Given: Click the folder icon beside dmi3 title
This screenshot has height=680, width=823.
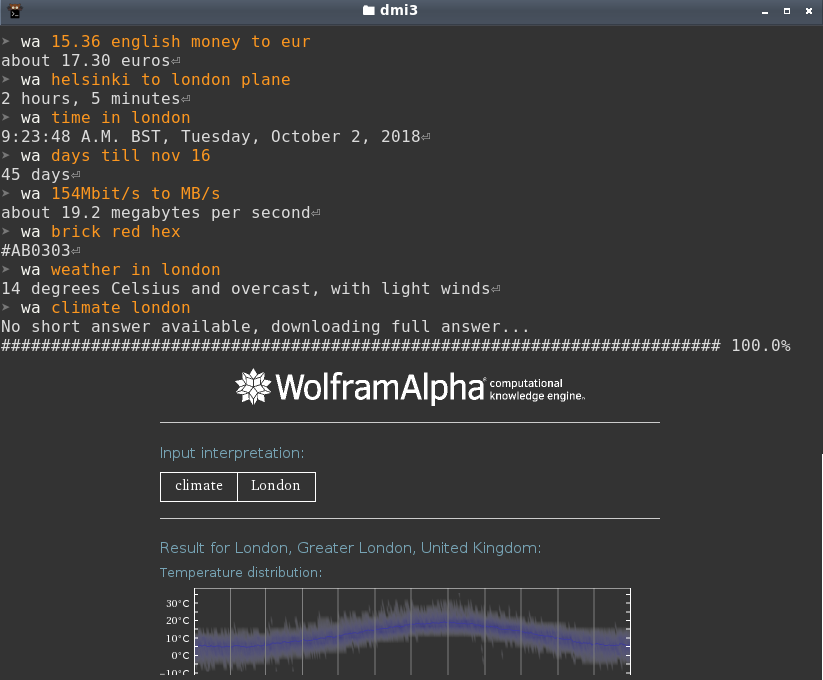Looking at the screenshot, I should coord(368,10).
